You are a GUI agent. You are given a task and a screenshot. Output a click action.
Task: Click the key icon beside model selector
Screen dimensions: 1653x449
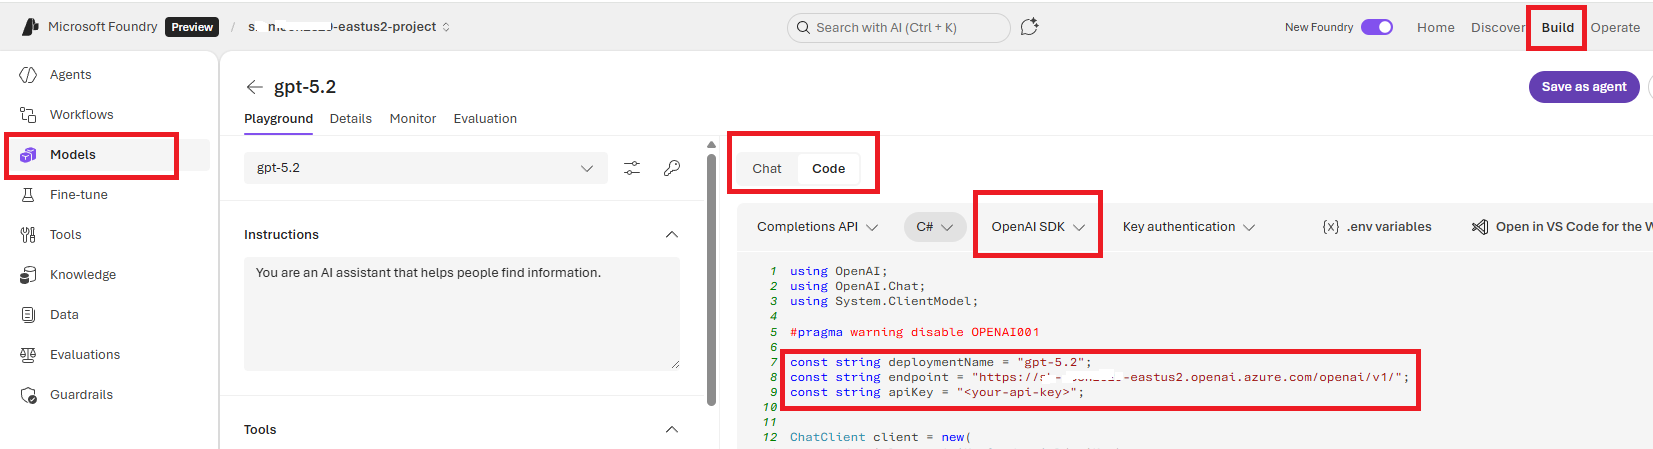(672, 168)
